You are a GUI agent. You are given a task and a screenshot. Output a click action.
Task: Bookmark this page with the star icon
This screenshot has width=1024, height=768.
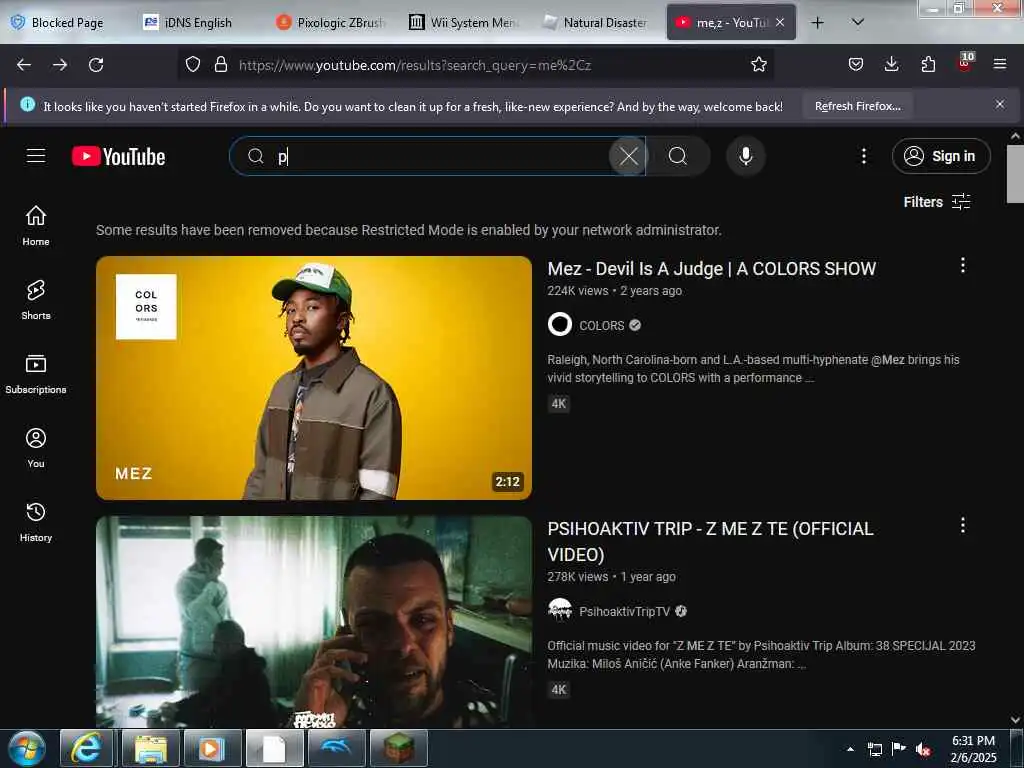[758, 64]
